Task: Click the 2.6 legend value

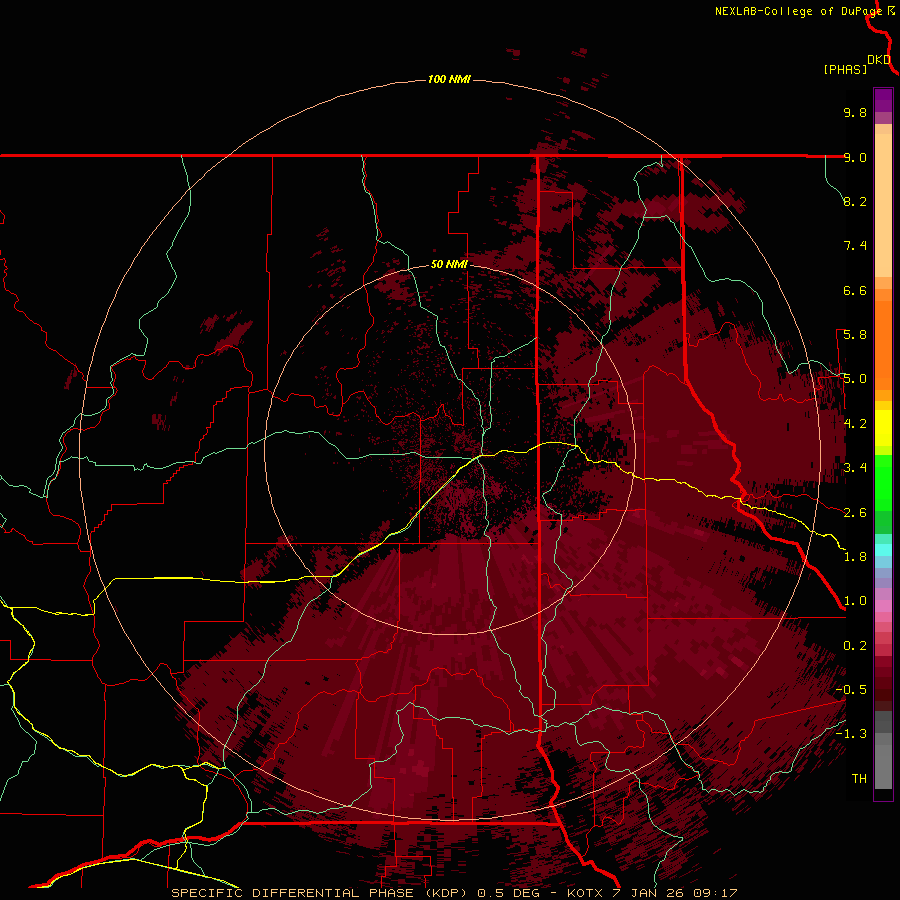Action: tap(855, 513)
